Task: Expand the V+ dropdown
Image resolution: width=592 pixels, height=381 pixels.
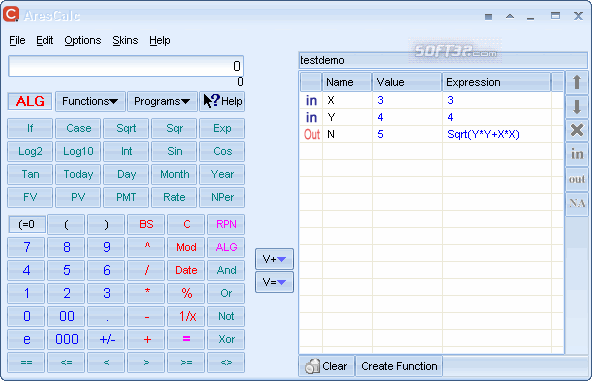Action: click(x=274, y=259)
